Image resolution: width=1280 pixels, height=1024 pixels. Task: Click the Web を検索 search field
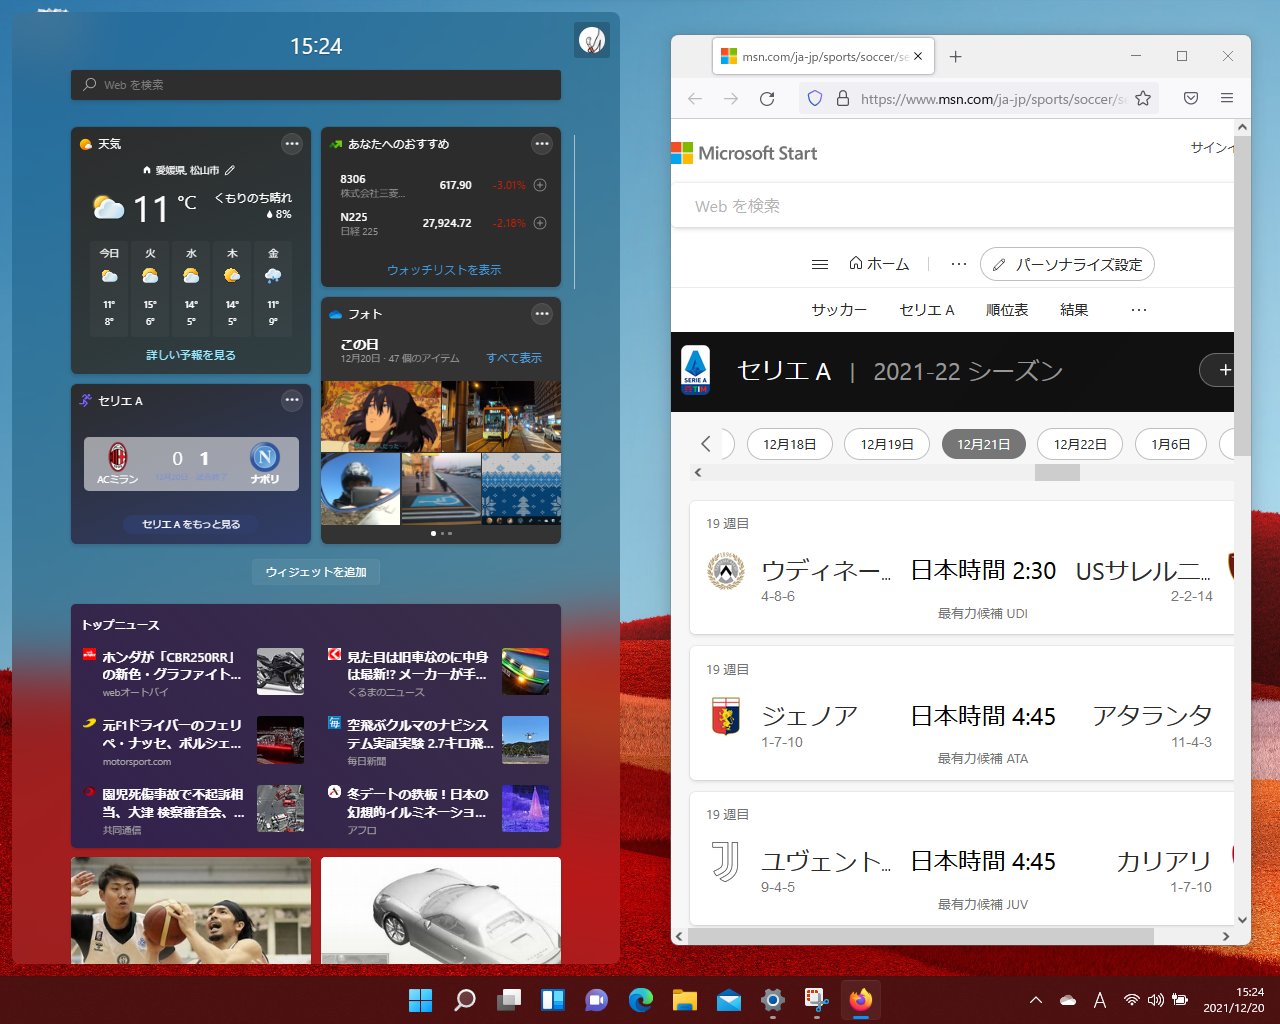[316, 85]
